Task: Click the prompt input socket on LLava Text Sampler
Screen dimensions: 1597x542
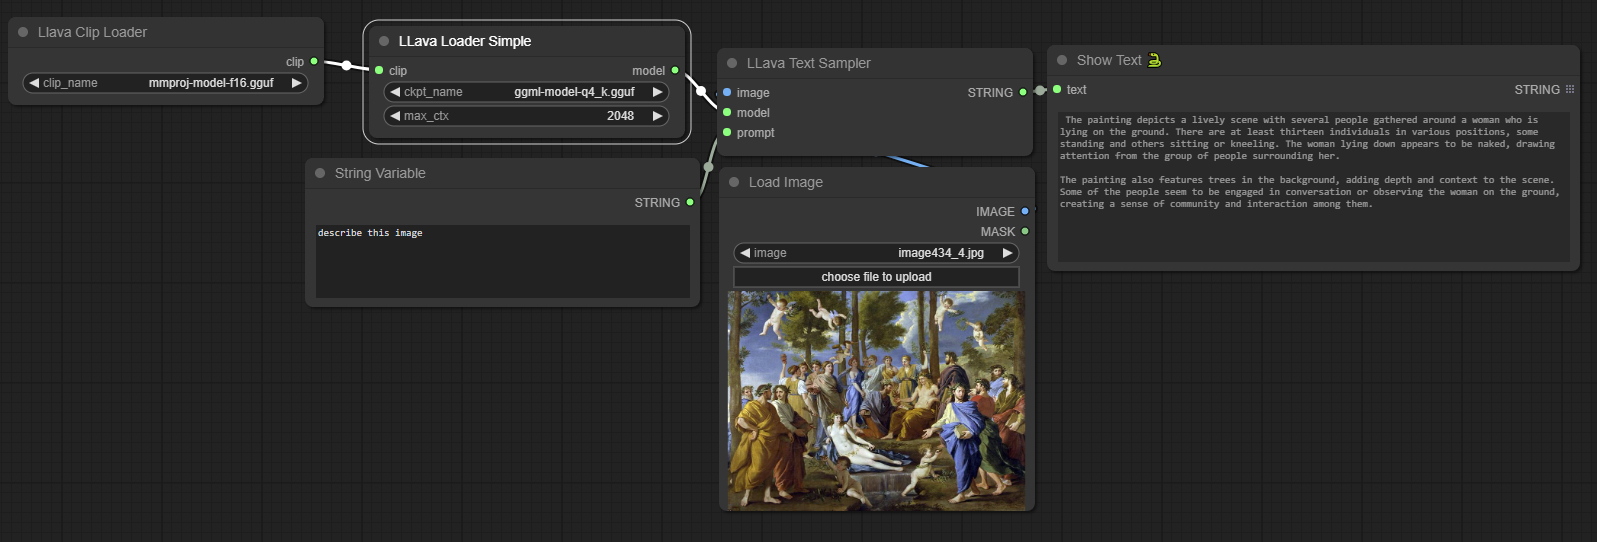Action: tap(727, 132)
